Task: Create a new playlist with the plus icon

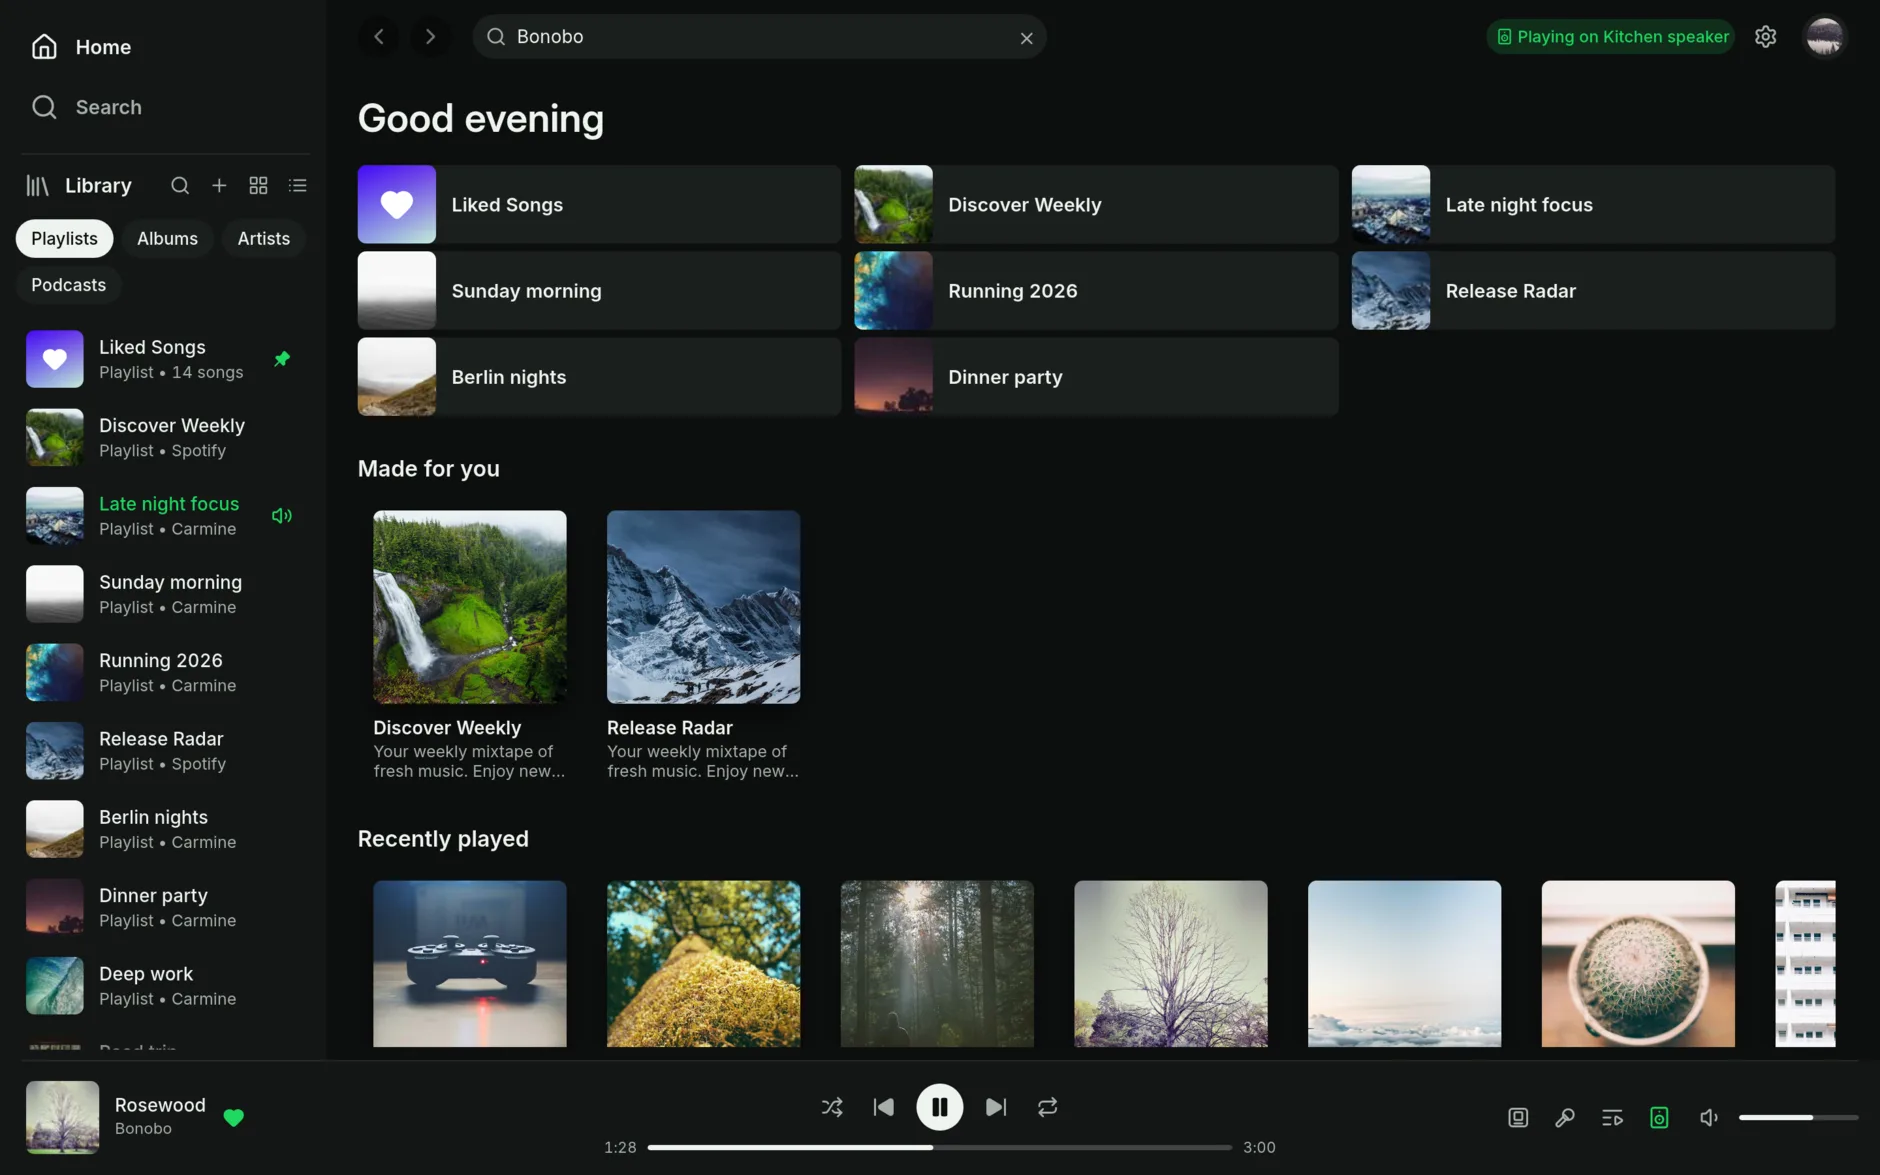Action: click(x=219, y=186)
